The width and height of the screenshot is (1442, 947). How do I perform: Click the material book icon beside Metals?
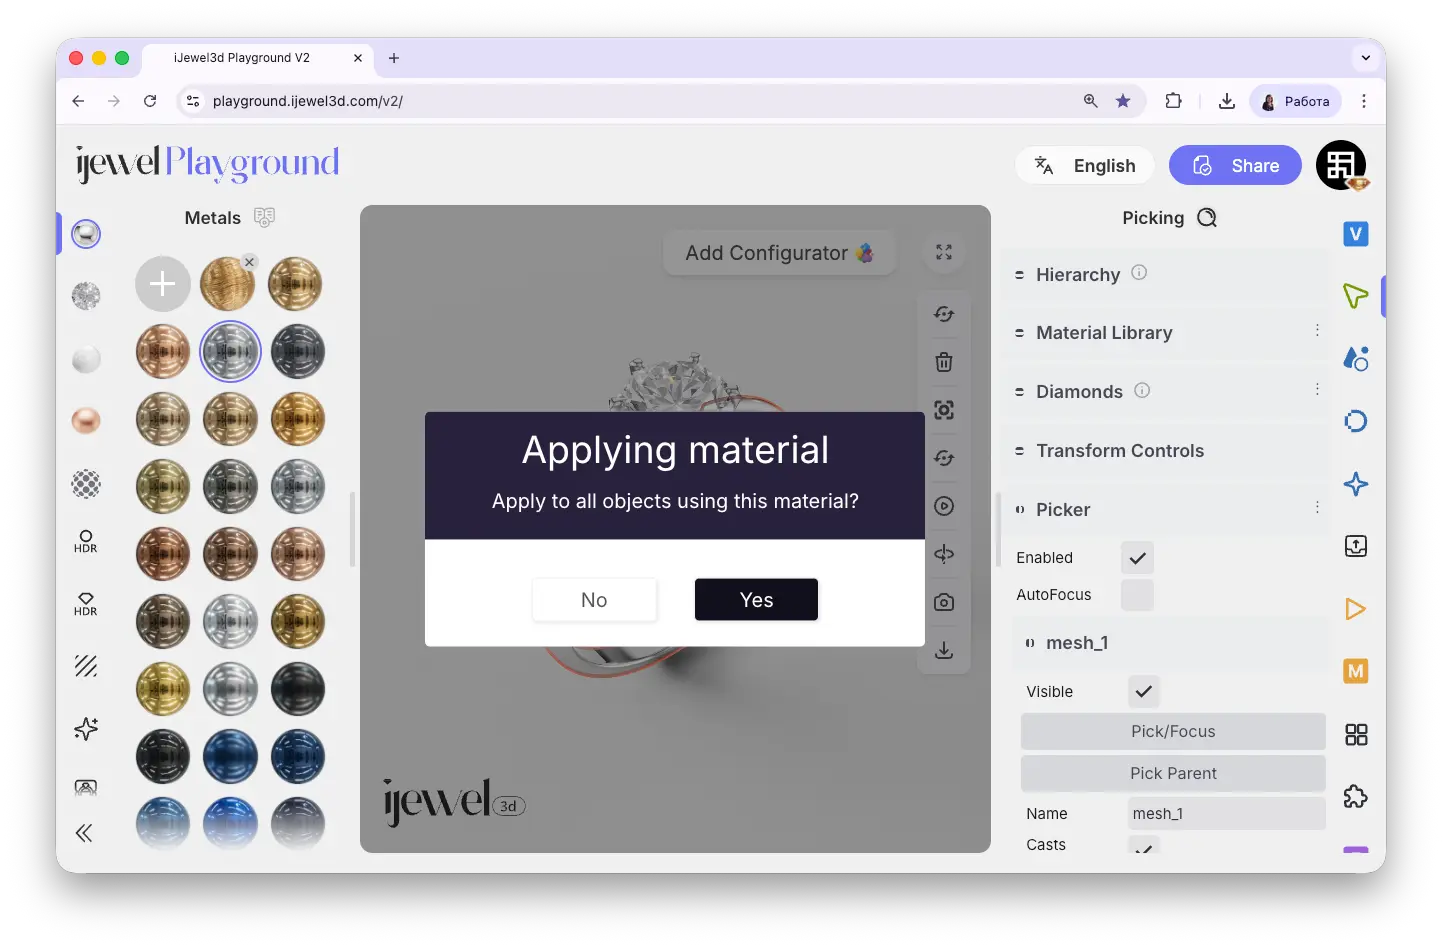click(x=264, y=217)
